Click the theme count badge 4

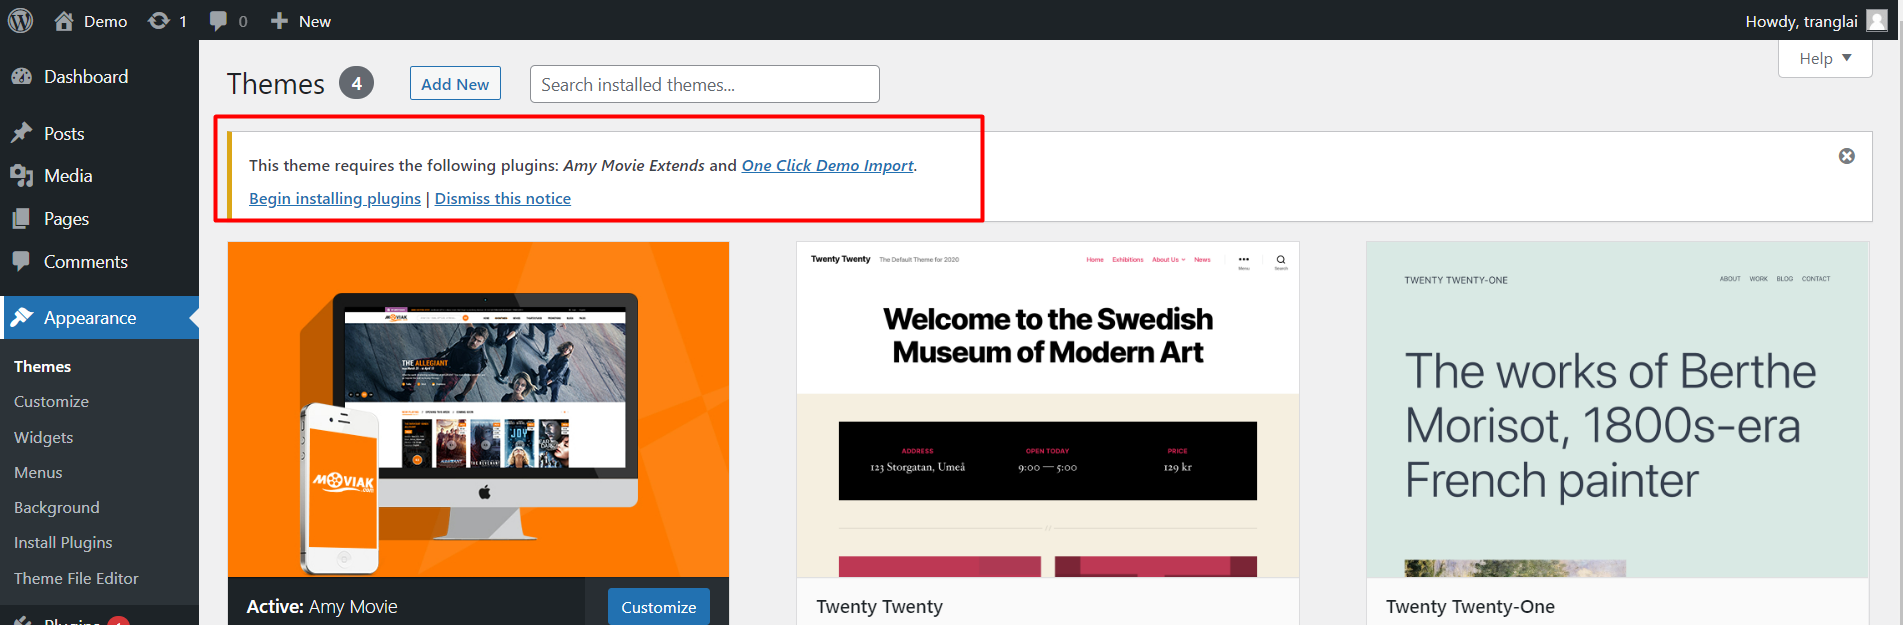(356, 83)
